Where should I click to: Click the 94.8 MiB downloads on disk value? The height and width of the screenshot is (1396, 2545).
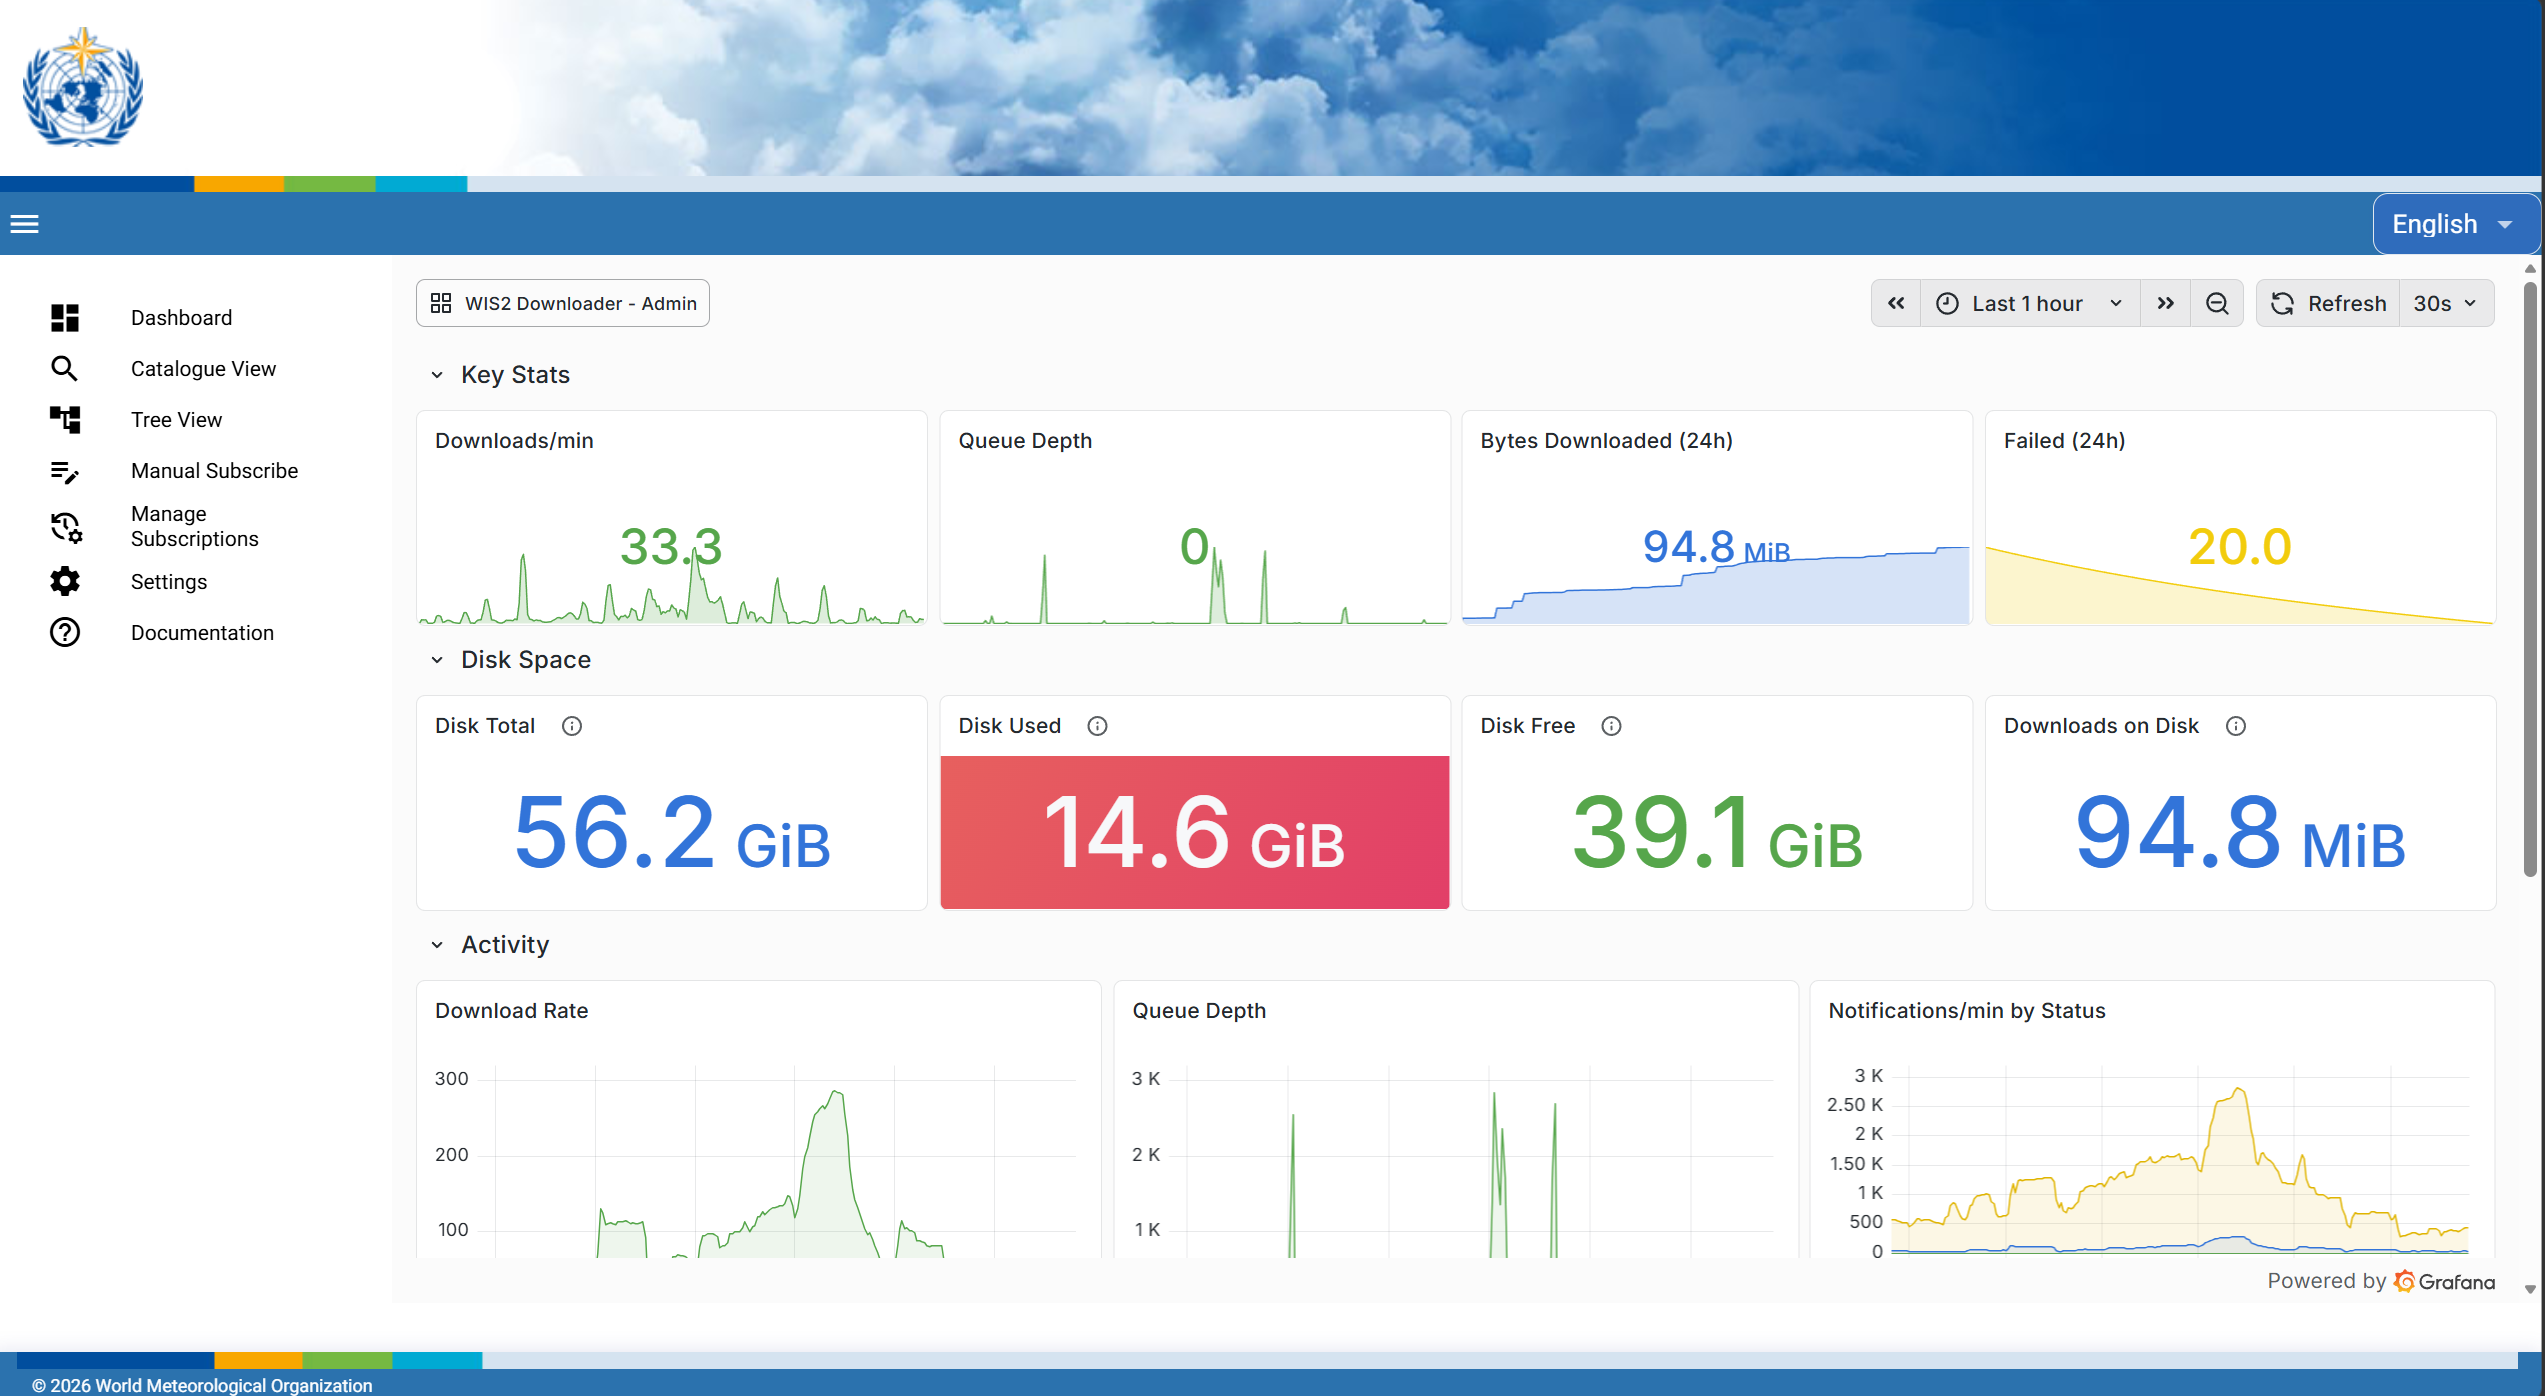[2239, 832]
